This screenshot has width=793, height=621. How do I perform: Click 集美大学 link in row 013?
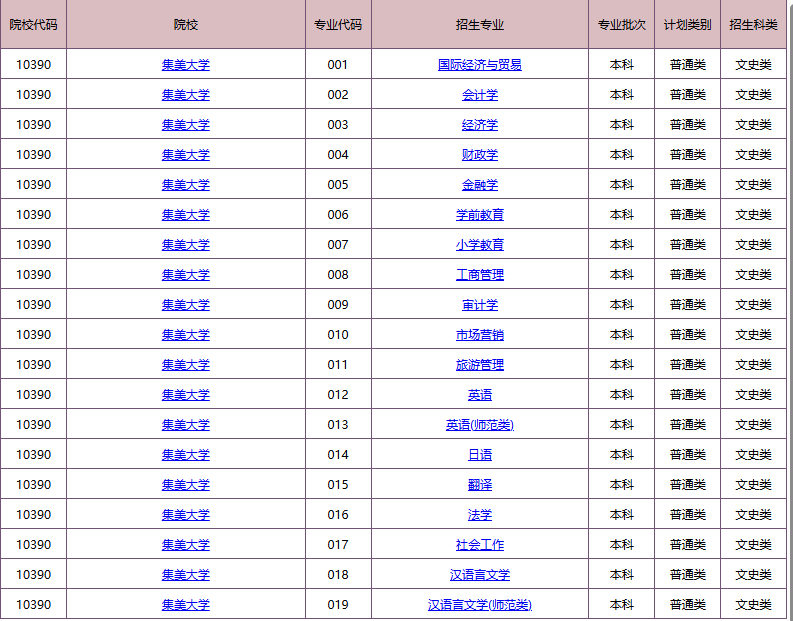tap(186, 425)
